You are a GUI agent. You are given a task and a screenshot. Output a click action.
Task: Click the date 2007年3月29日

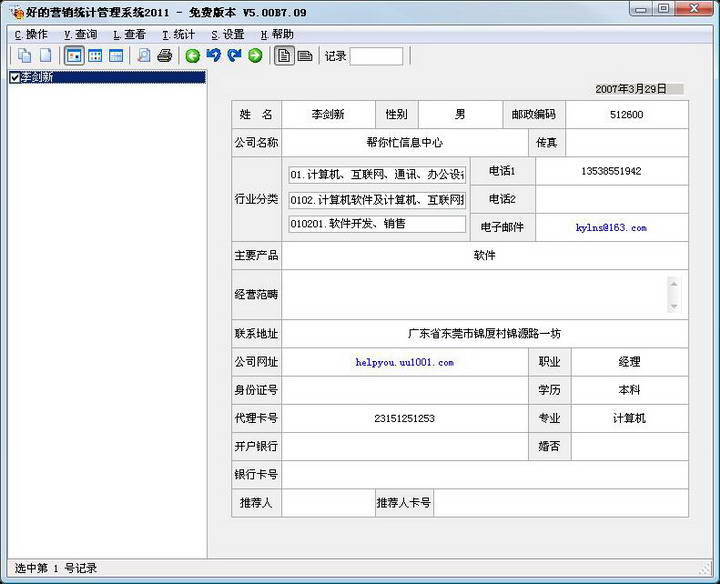tap(630, 89)
